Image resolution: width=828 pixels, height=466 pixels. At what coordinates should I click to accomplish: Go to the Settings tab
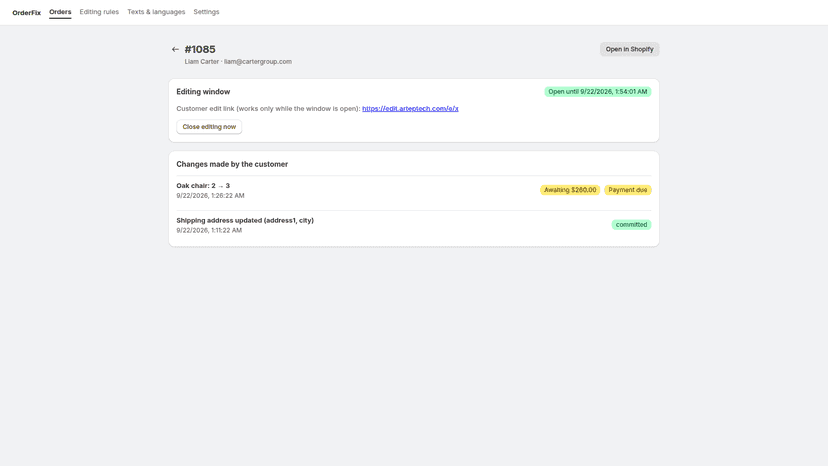pyautogui.click(x=206, y=12)
